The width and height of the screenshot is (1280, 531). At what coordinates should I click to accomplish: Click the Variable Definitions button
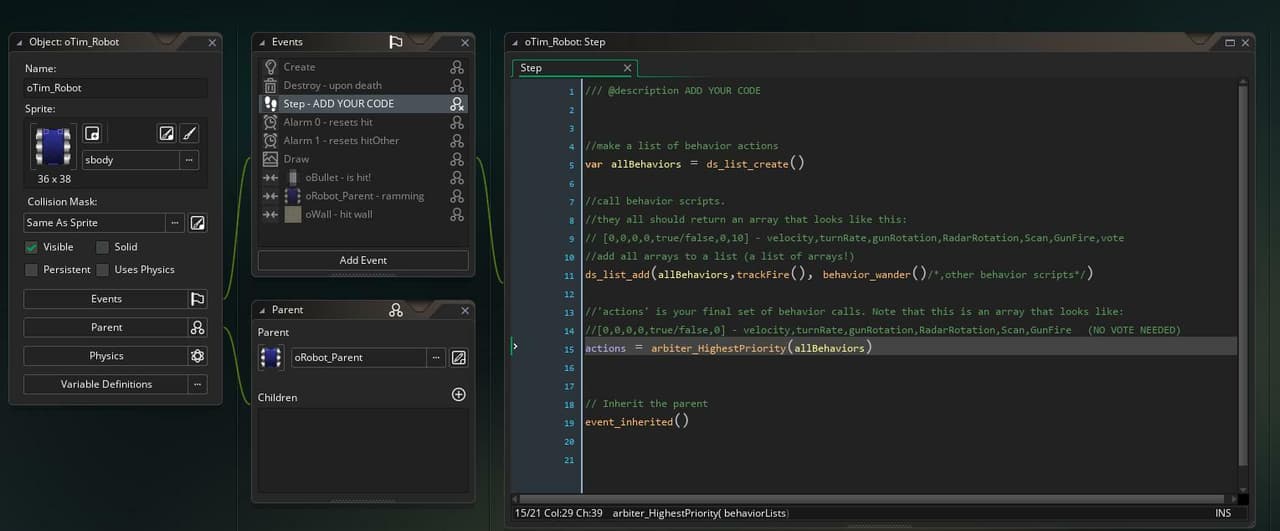click(106, 384)
